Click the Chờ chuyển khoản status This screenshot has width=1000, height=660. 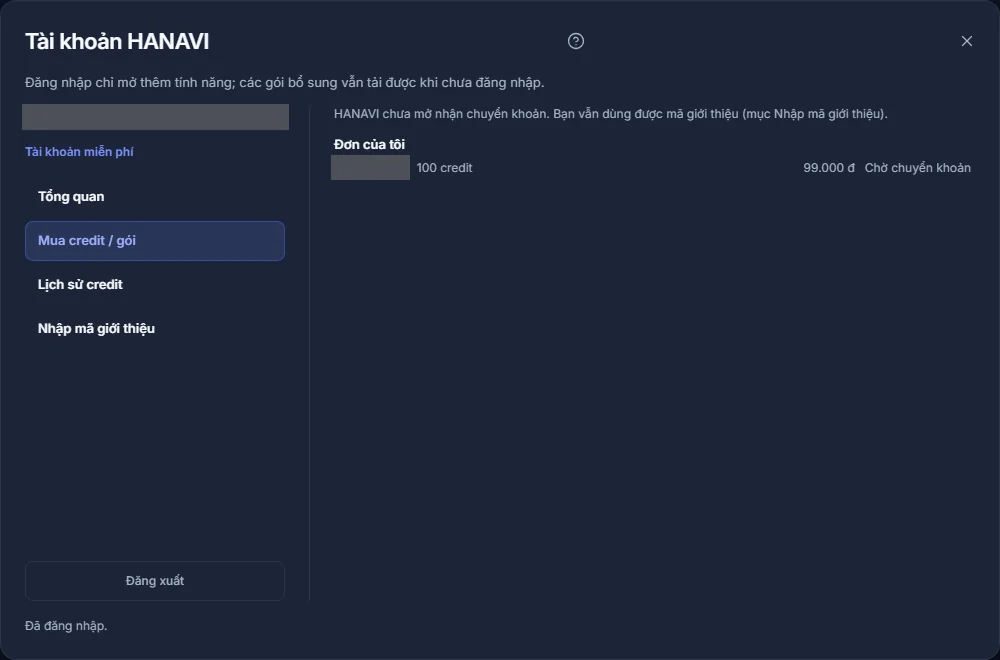tap(918, 168)
